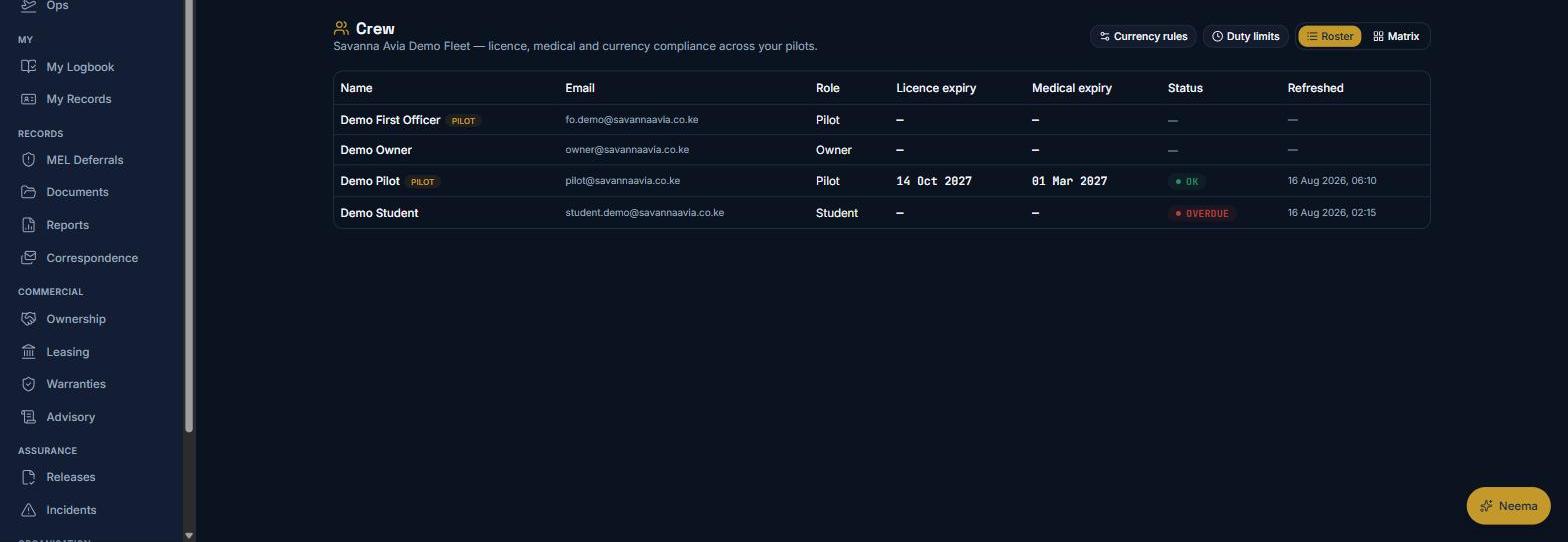Open Reports from the sidebar

pyautogui.click(x=67, y=225)
